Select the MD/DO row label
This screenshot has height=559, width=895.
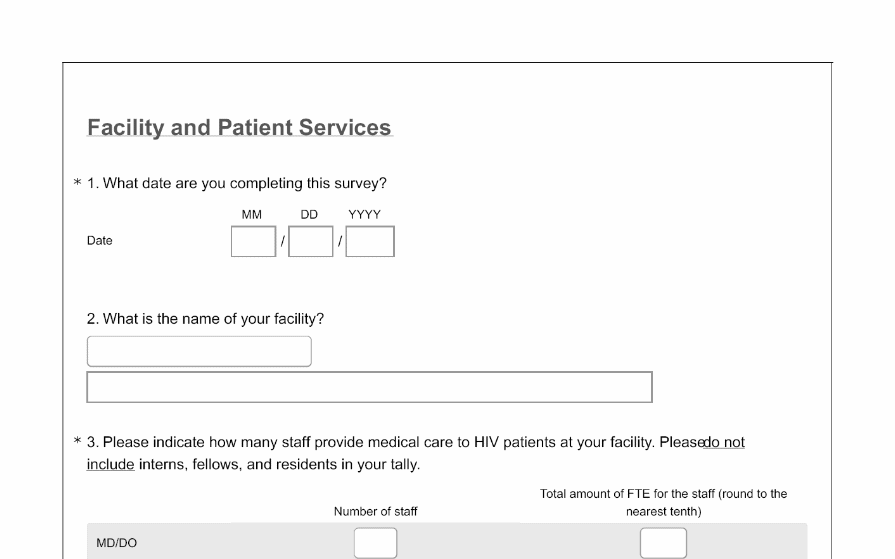(x=117, y=543)
